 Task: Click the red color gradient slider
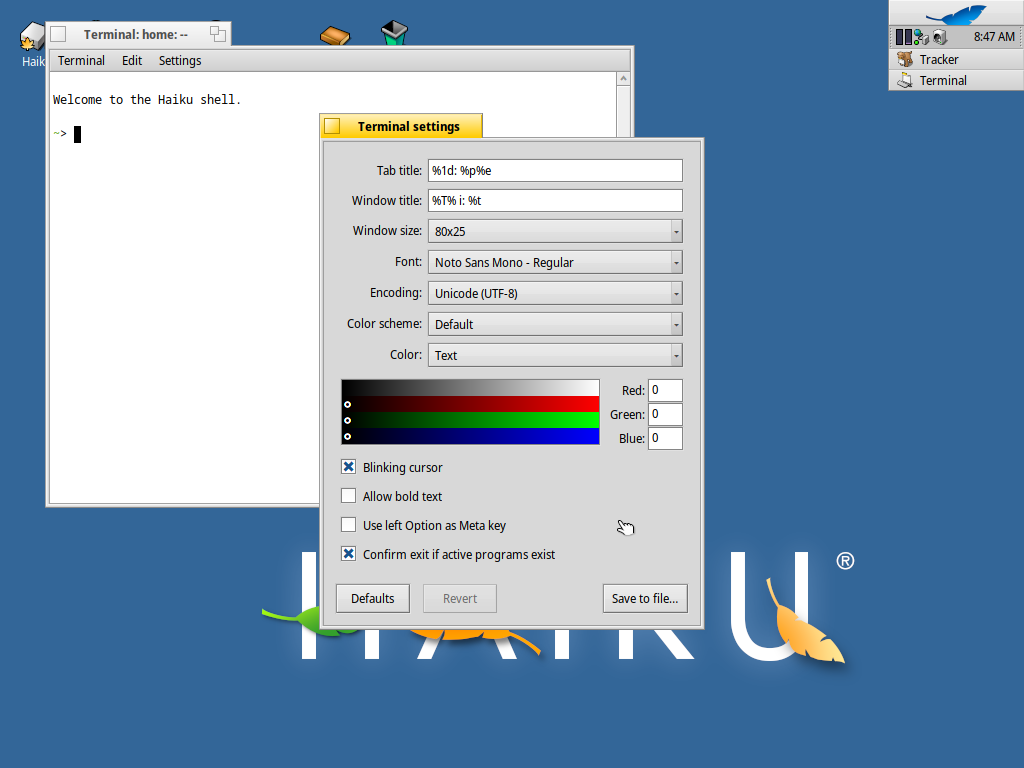[470, 404]
